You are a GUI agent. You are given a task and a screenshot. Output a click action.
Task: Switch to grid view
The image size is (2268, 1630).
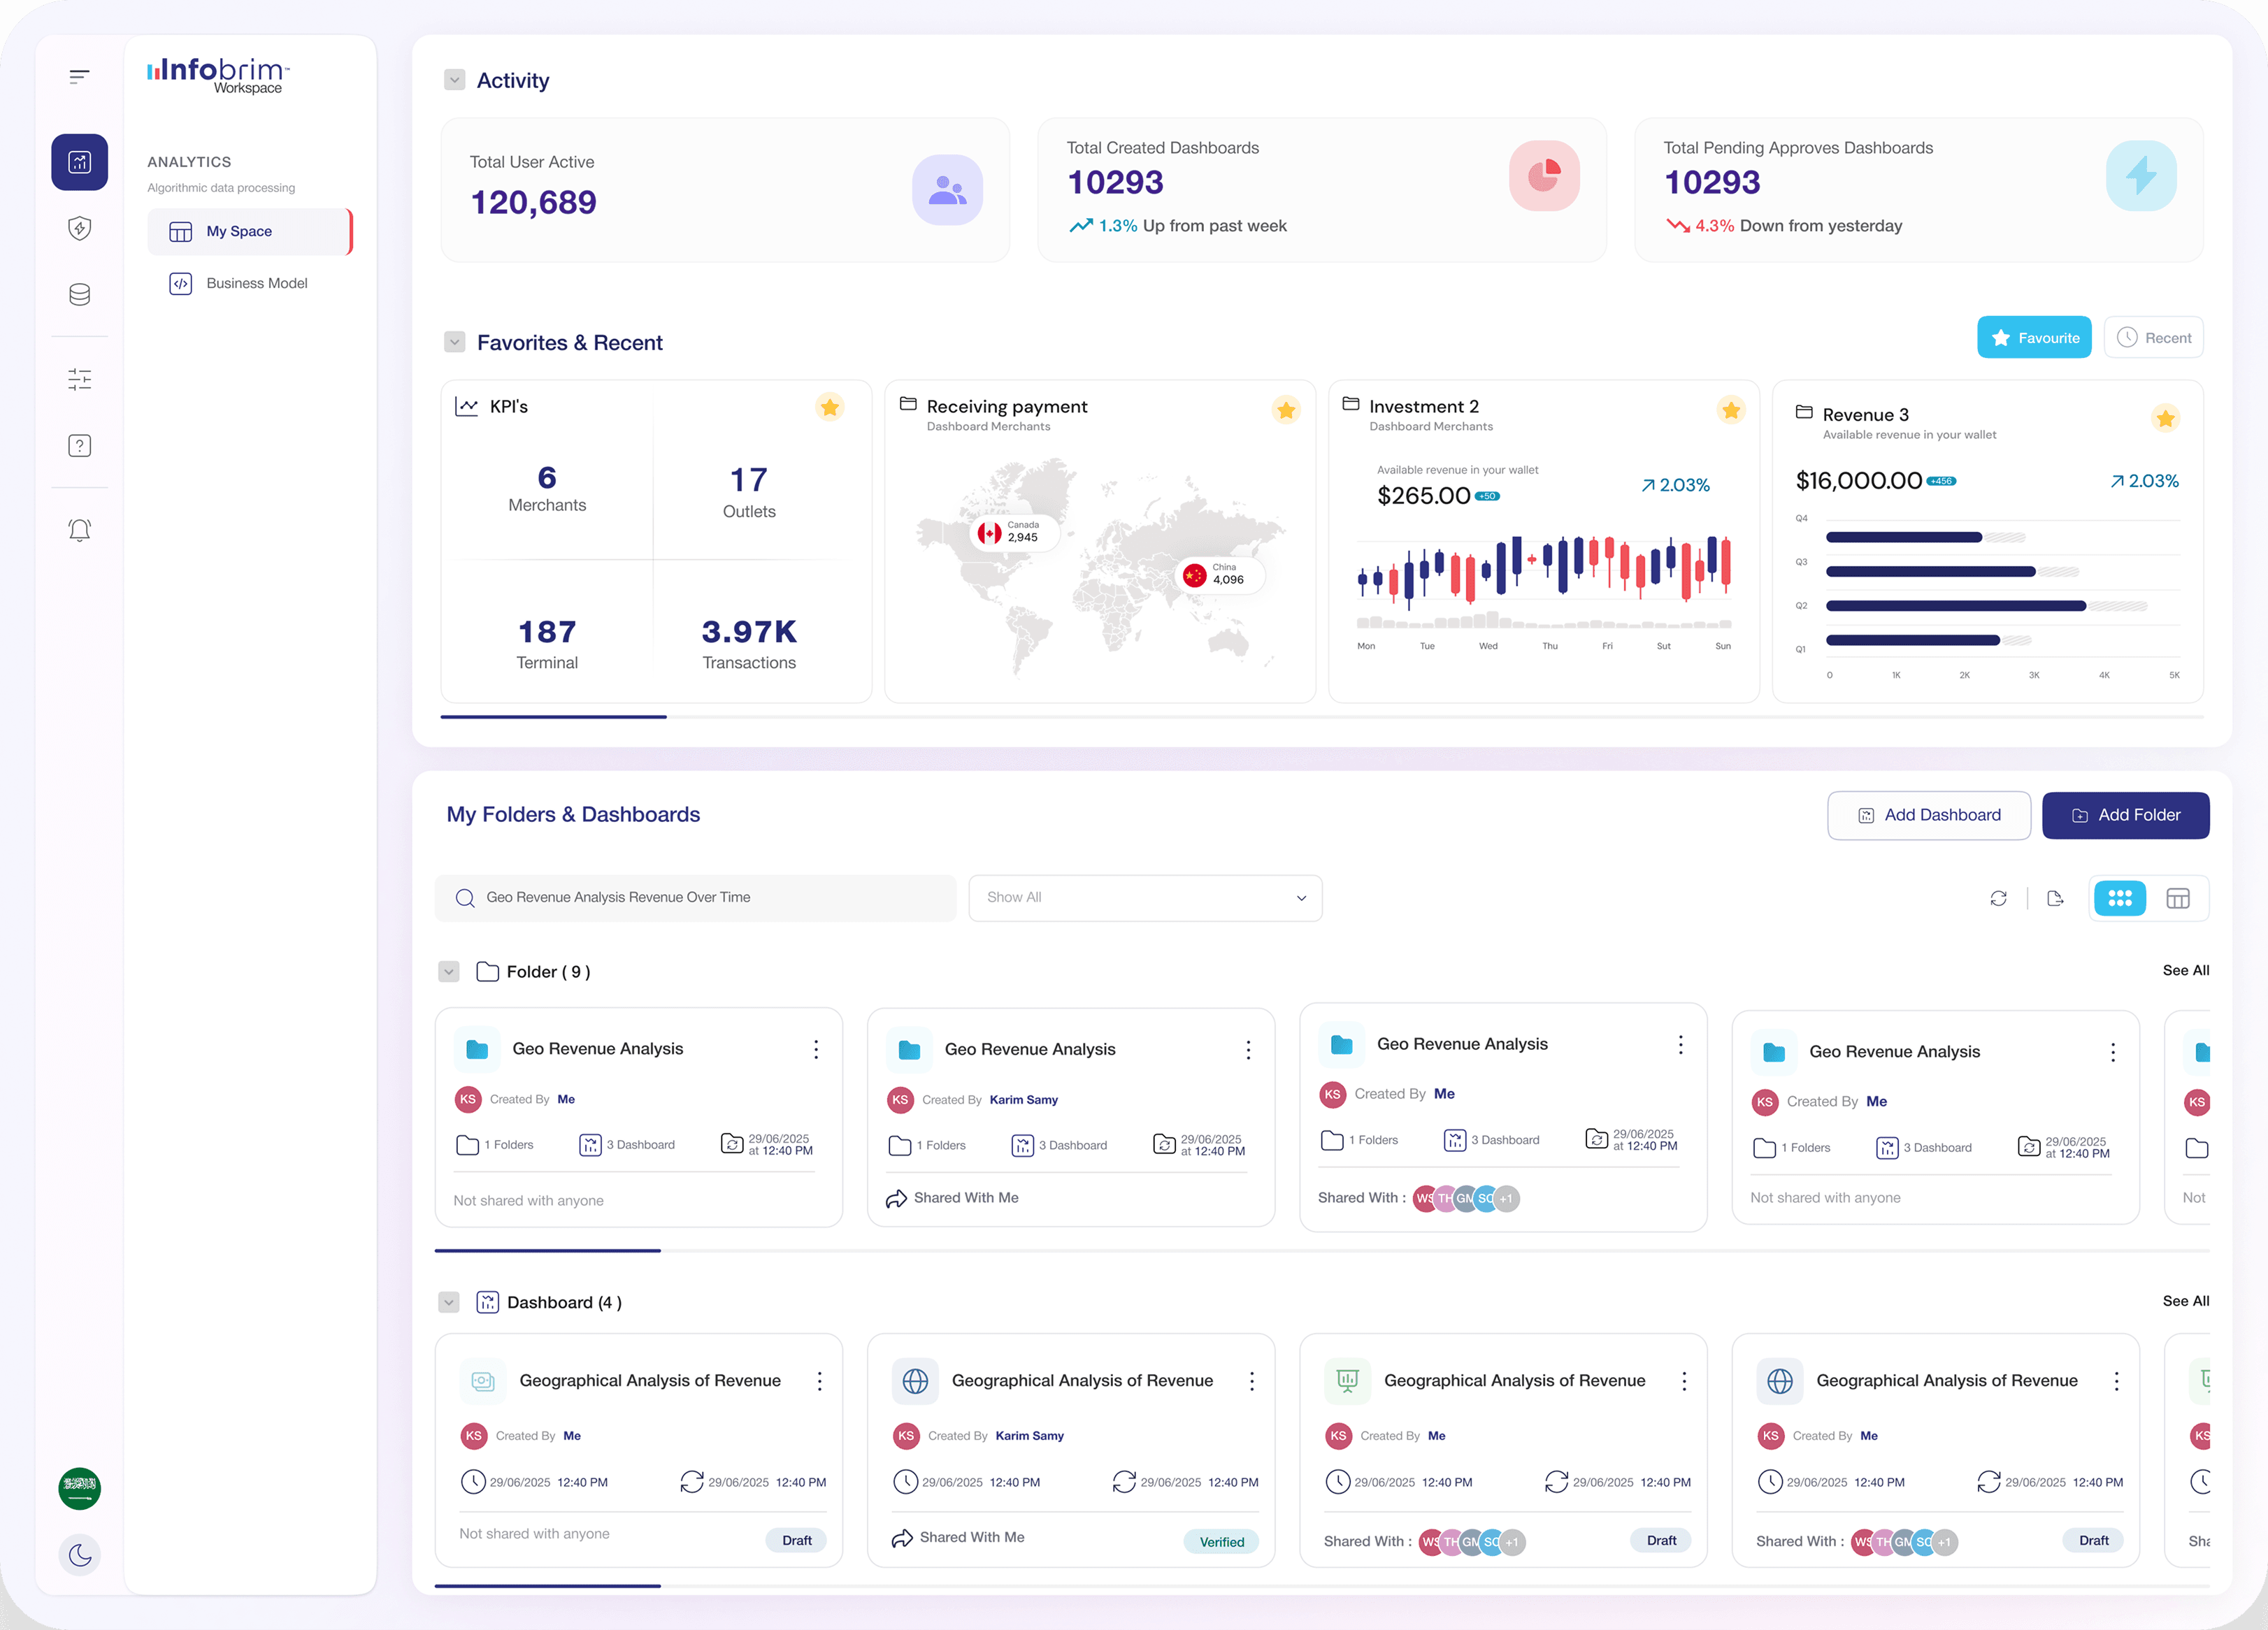pos(2120,898)
